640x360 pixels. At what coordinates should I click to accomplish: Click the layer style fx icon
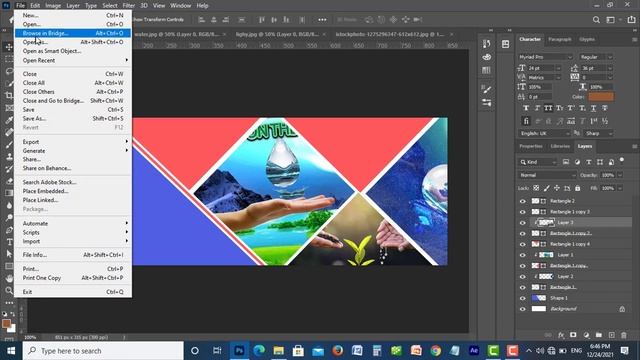pos(561,335)
